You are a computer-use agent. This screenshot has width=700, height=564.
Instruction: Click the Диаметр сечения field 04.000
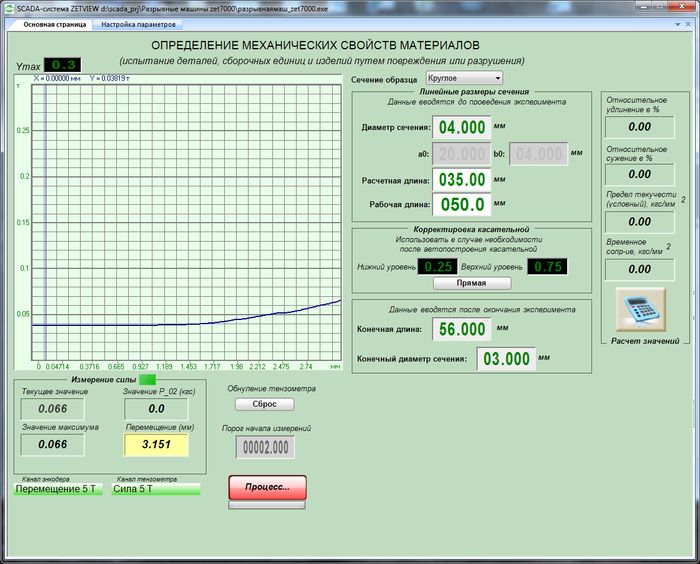click(462, 127)
